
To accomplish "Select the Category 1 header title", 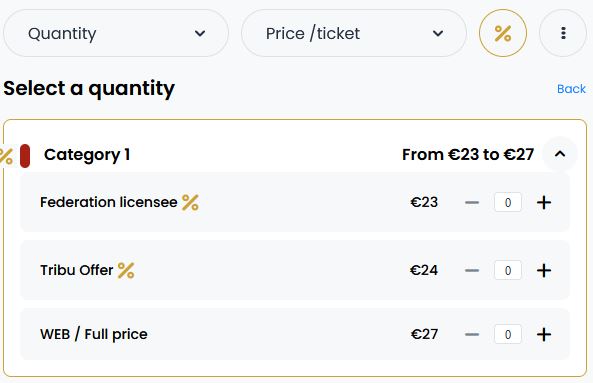I will click(87, 155).
